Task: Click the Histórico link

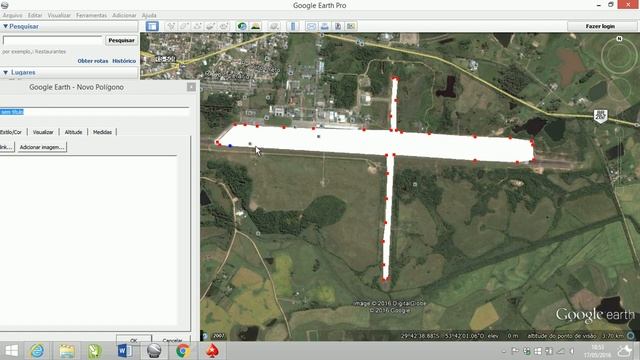Action: click(x=124, y=61)
